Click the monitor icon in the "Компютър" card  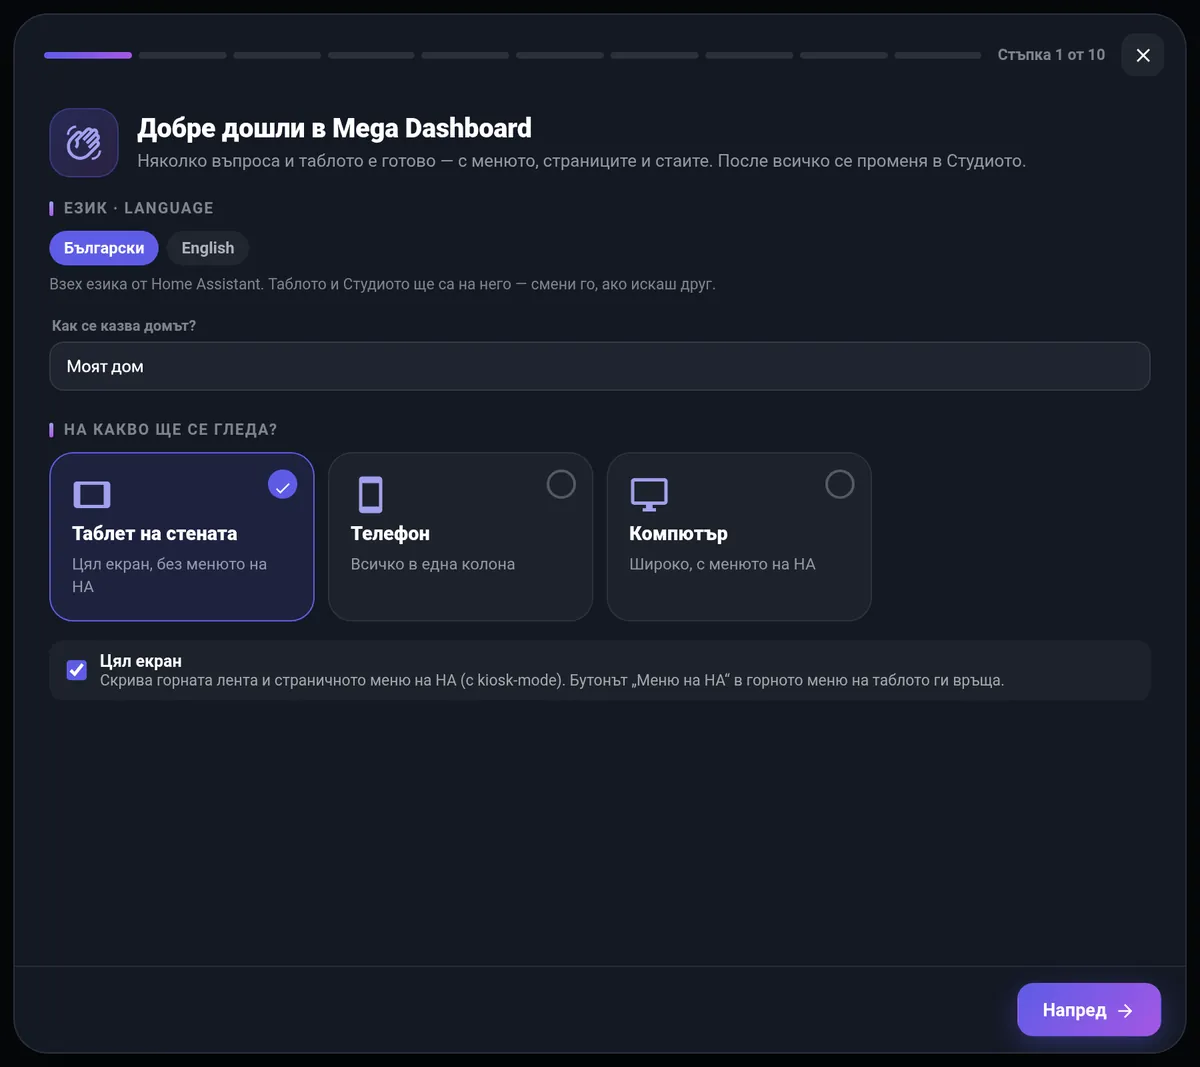(649, 494)
